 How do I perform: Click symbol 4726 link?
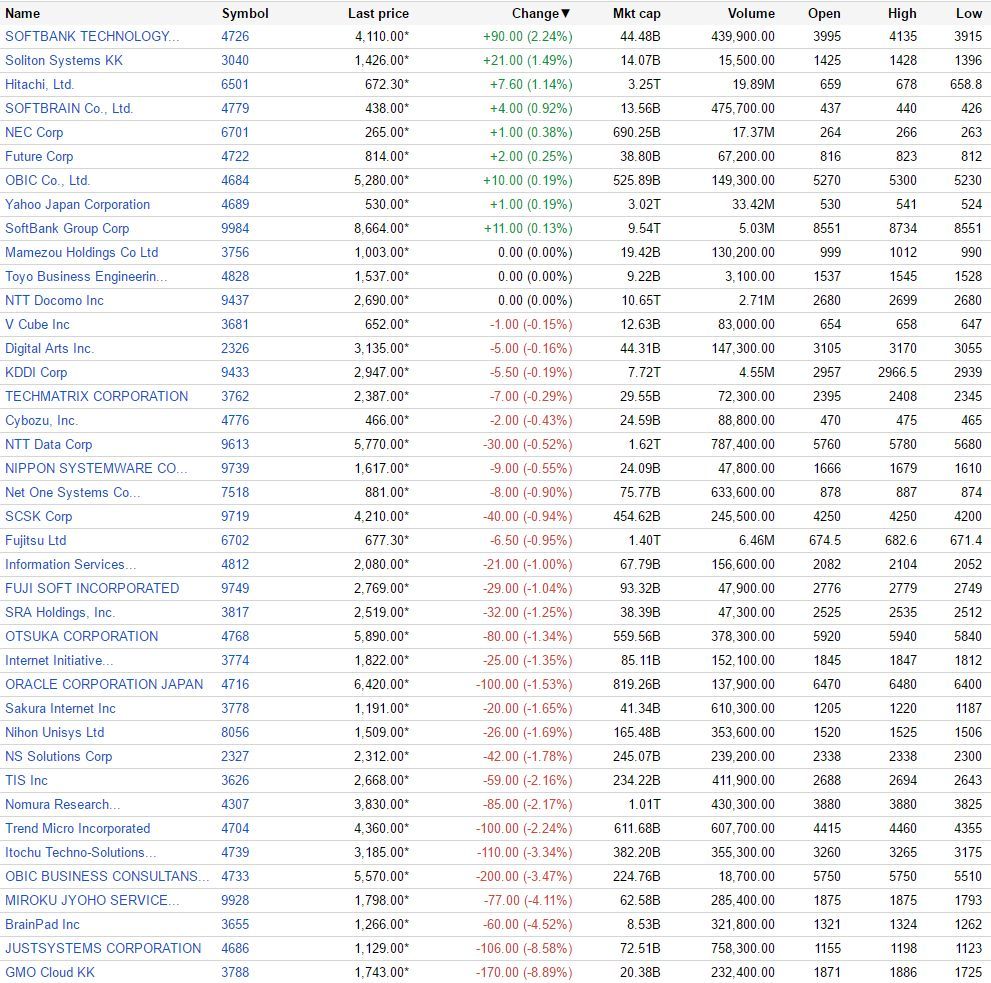[x=235, y=37]
